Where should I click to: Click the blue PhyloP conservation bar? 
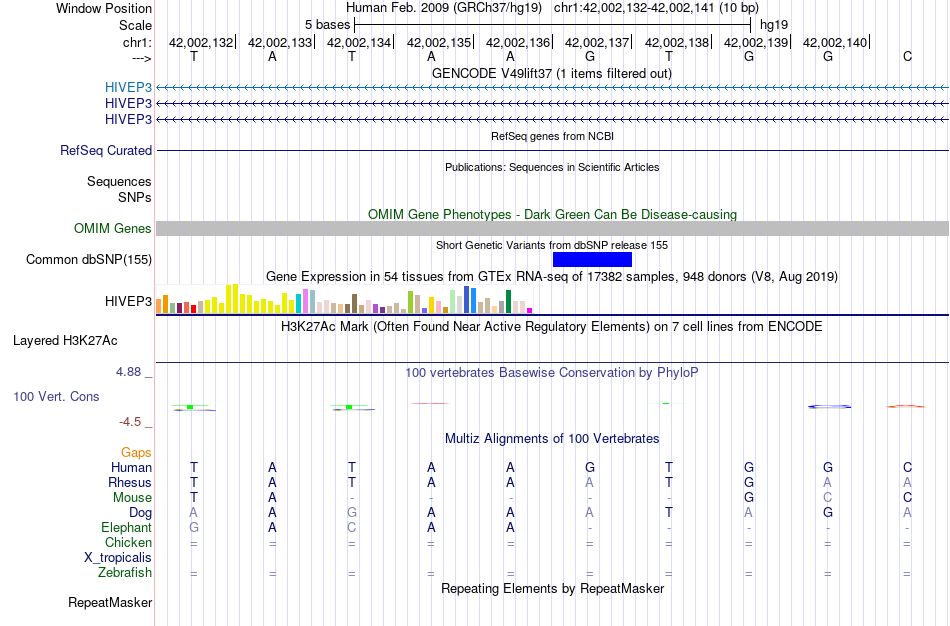[829, 407]
